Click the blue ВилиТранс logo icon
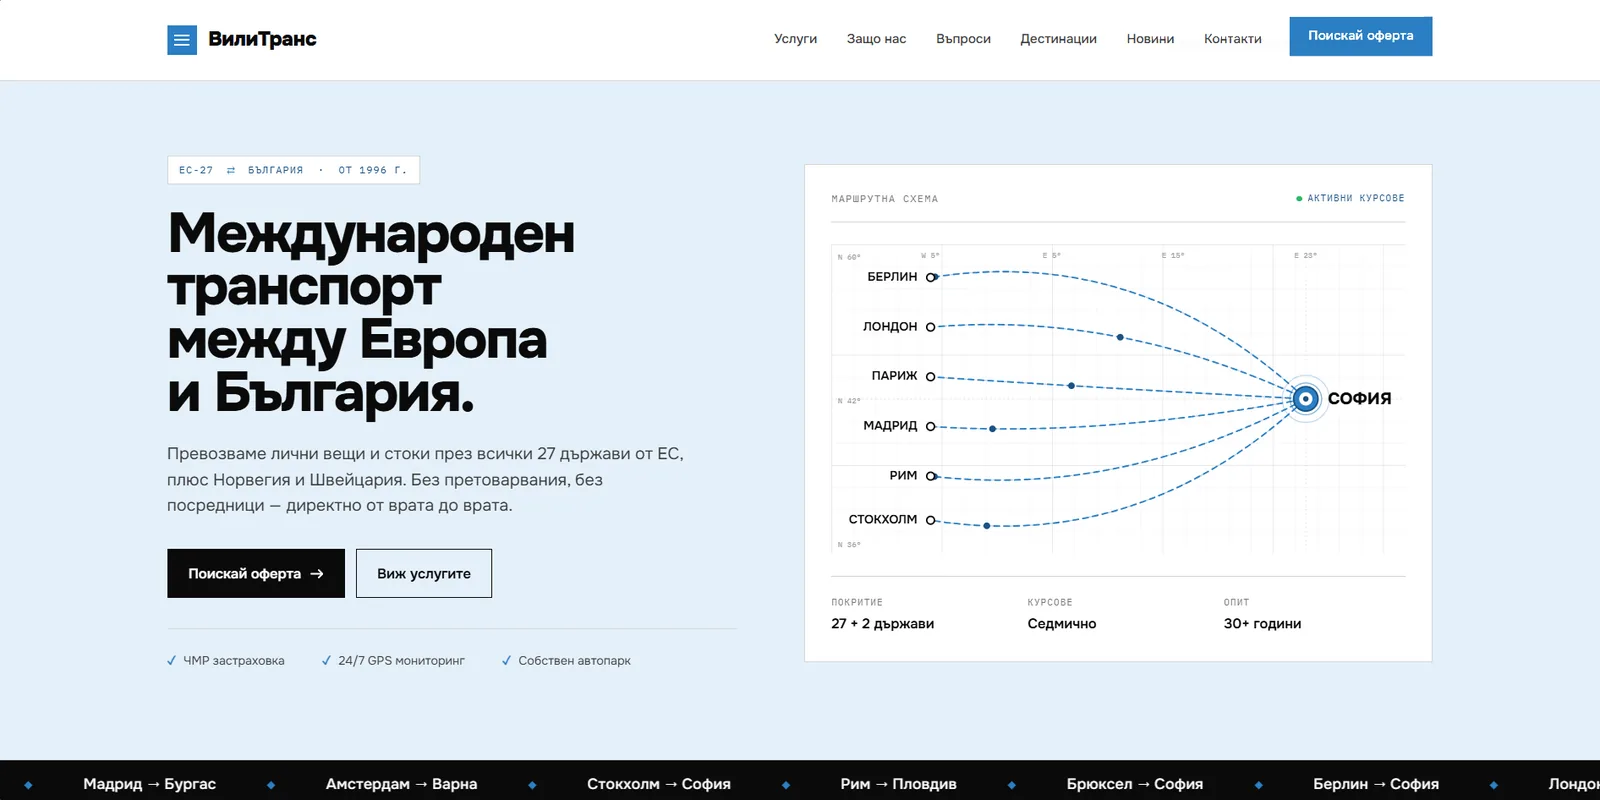Screen dimensions: 1600x800 coord(182,40)
